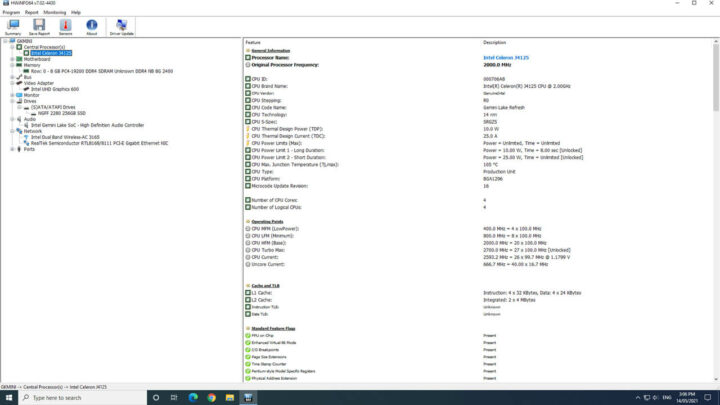720x405 pixels.
Task: Click the details pane vertical scrollbar thumb
Action: point(716,78)
